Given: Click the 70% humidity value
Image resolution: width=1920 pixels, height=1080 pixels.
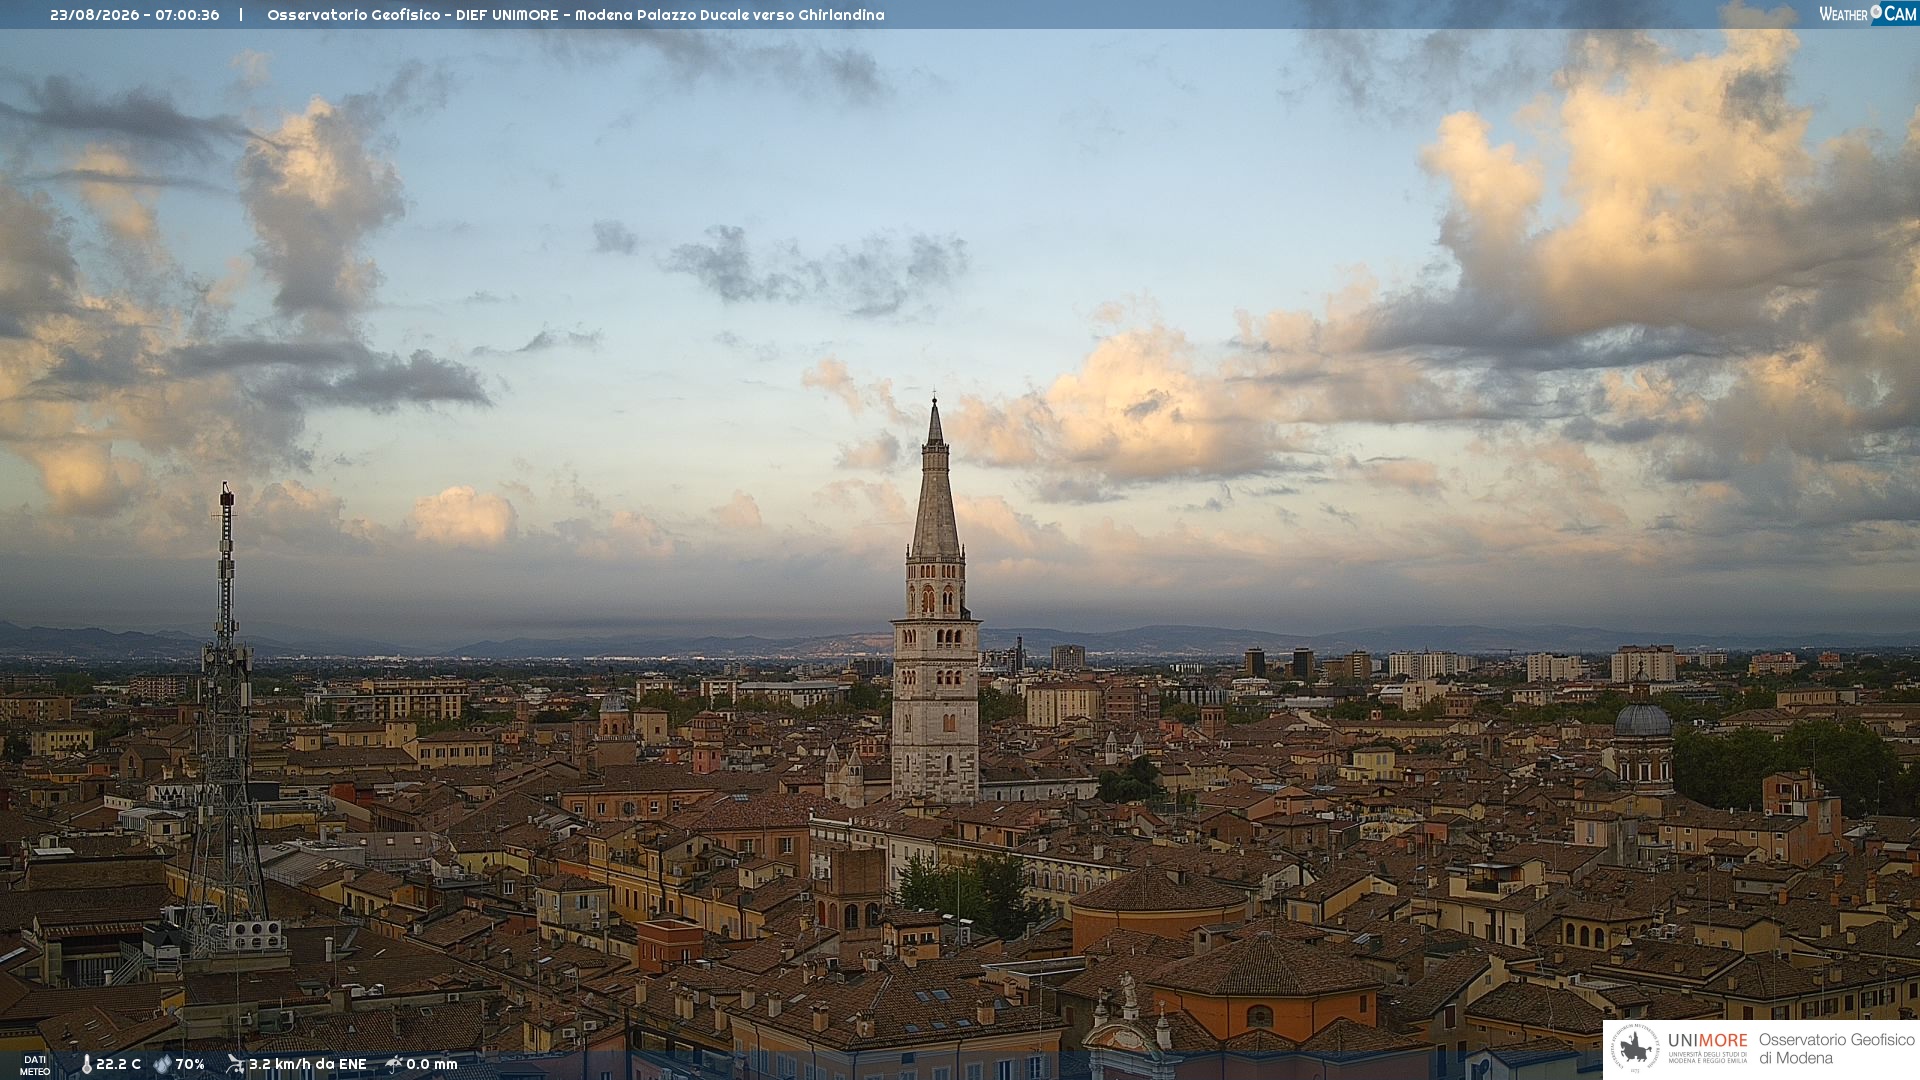Looking at the screenshot, I should point(190,1065).
